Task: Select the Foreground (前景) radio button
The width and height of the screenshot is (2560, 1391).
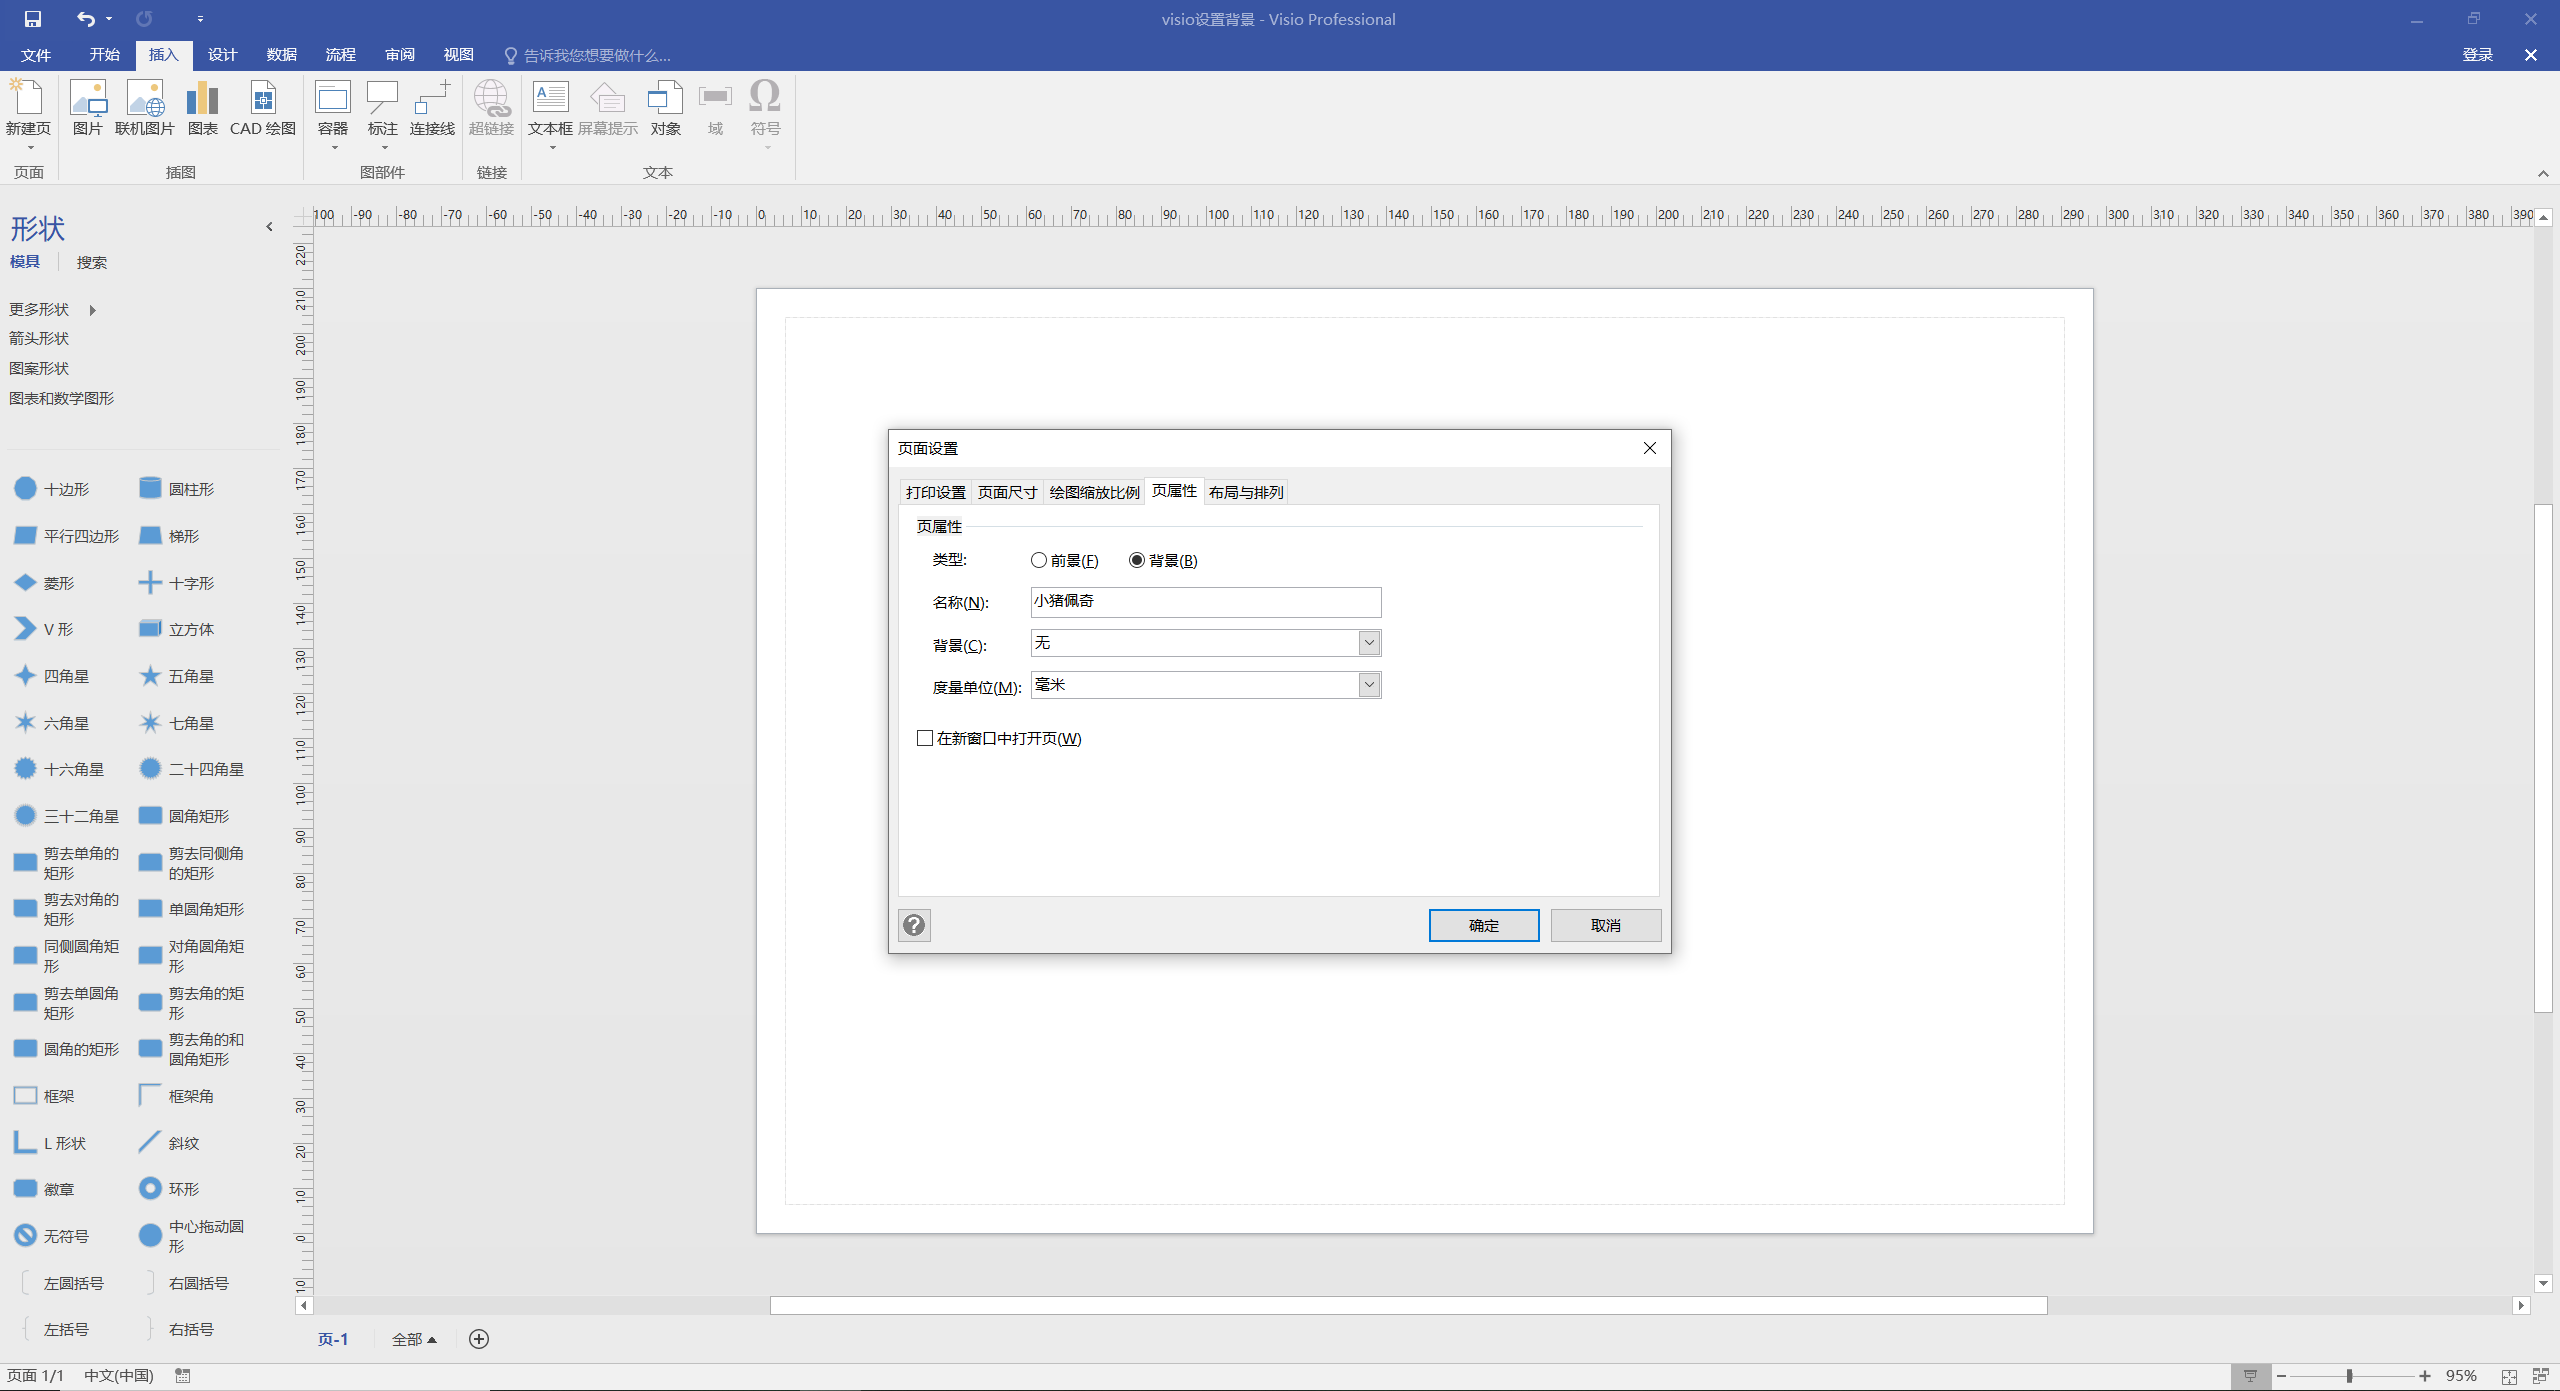Action: [1065, 560]
